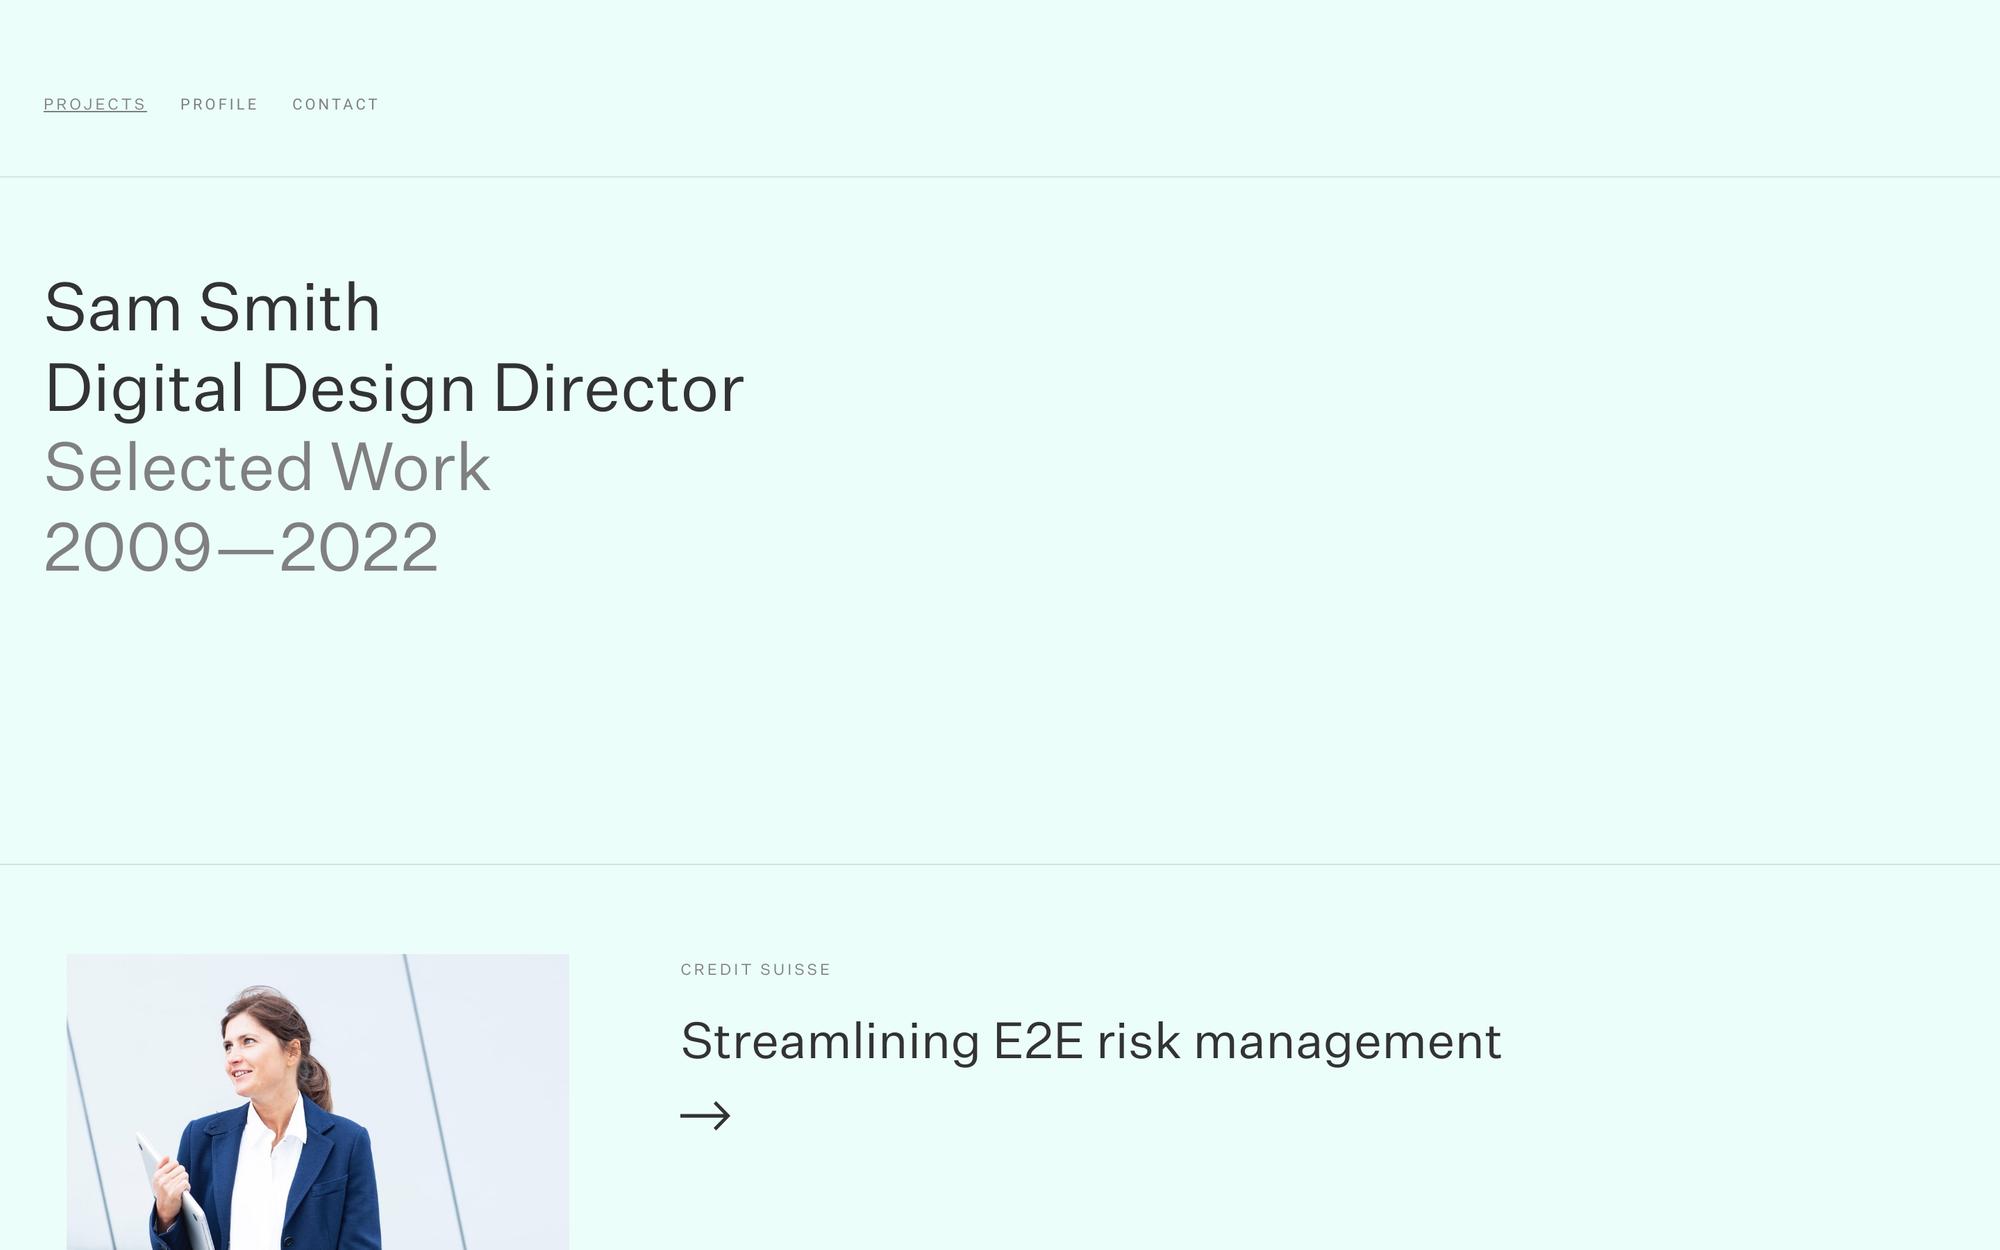
Task: Click the year 2022 in the heading
Action: pos(359,548)
